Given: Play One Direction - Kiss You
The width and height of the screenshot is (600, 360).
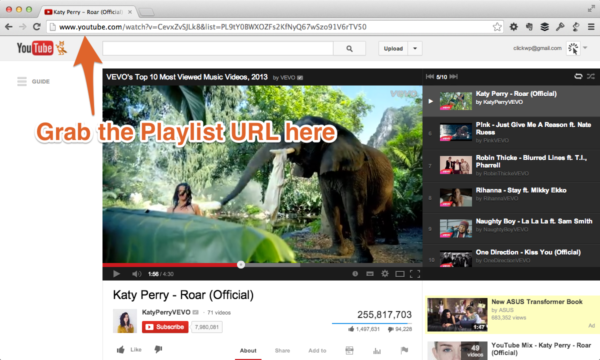Looking at the screenshot, I should pyautogui.click(x=511, y=257).
